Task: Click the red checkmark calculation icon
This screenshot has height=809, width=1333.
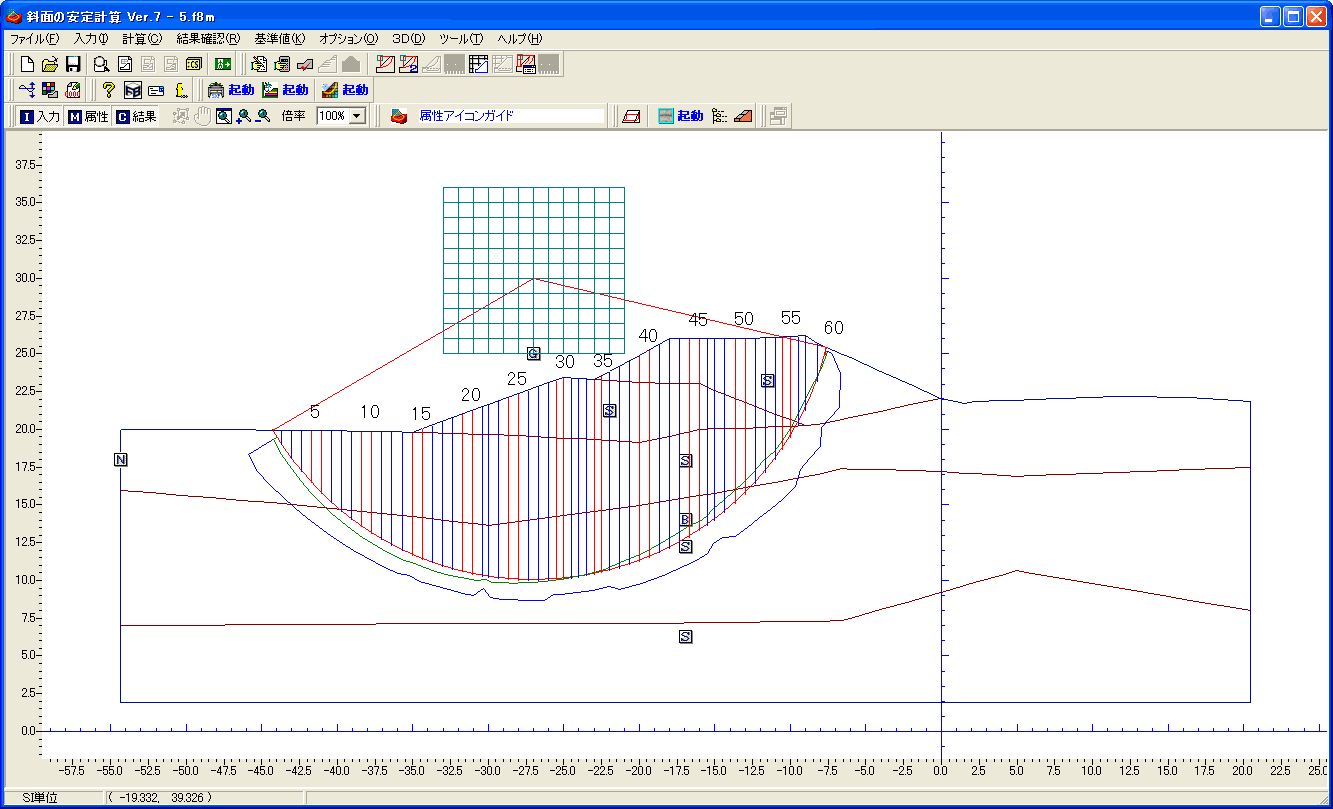Action: (305, 64)
